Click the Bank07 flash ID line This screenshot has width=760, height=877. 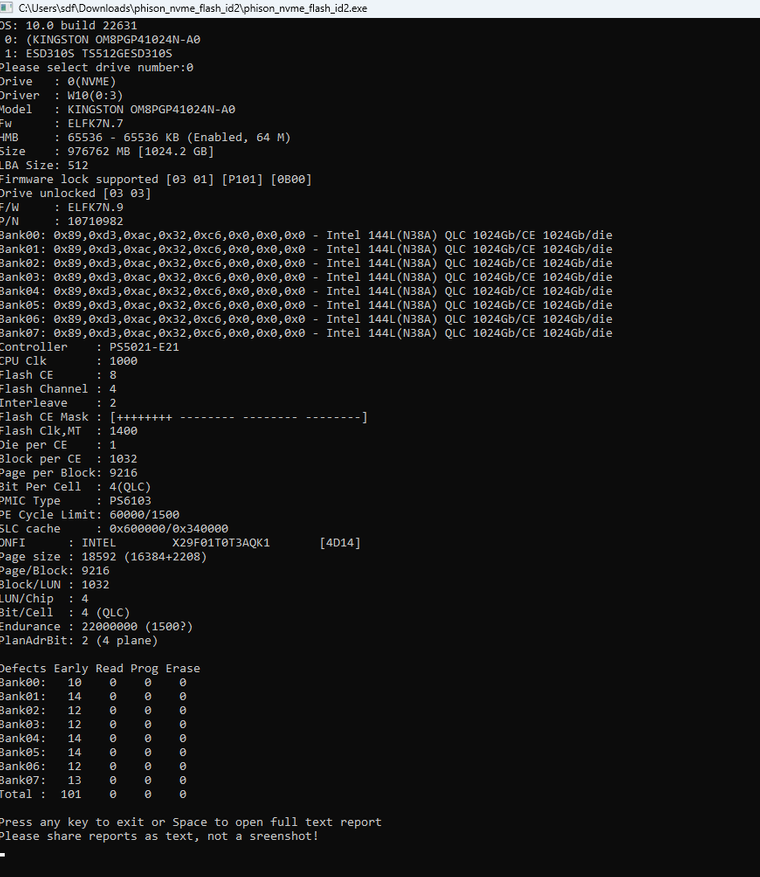[x=306, y=333]
